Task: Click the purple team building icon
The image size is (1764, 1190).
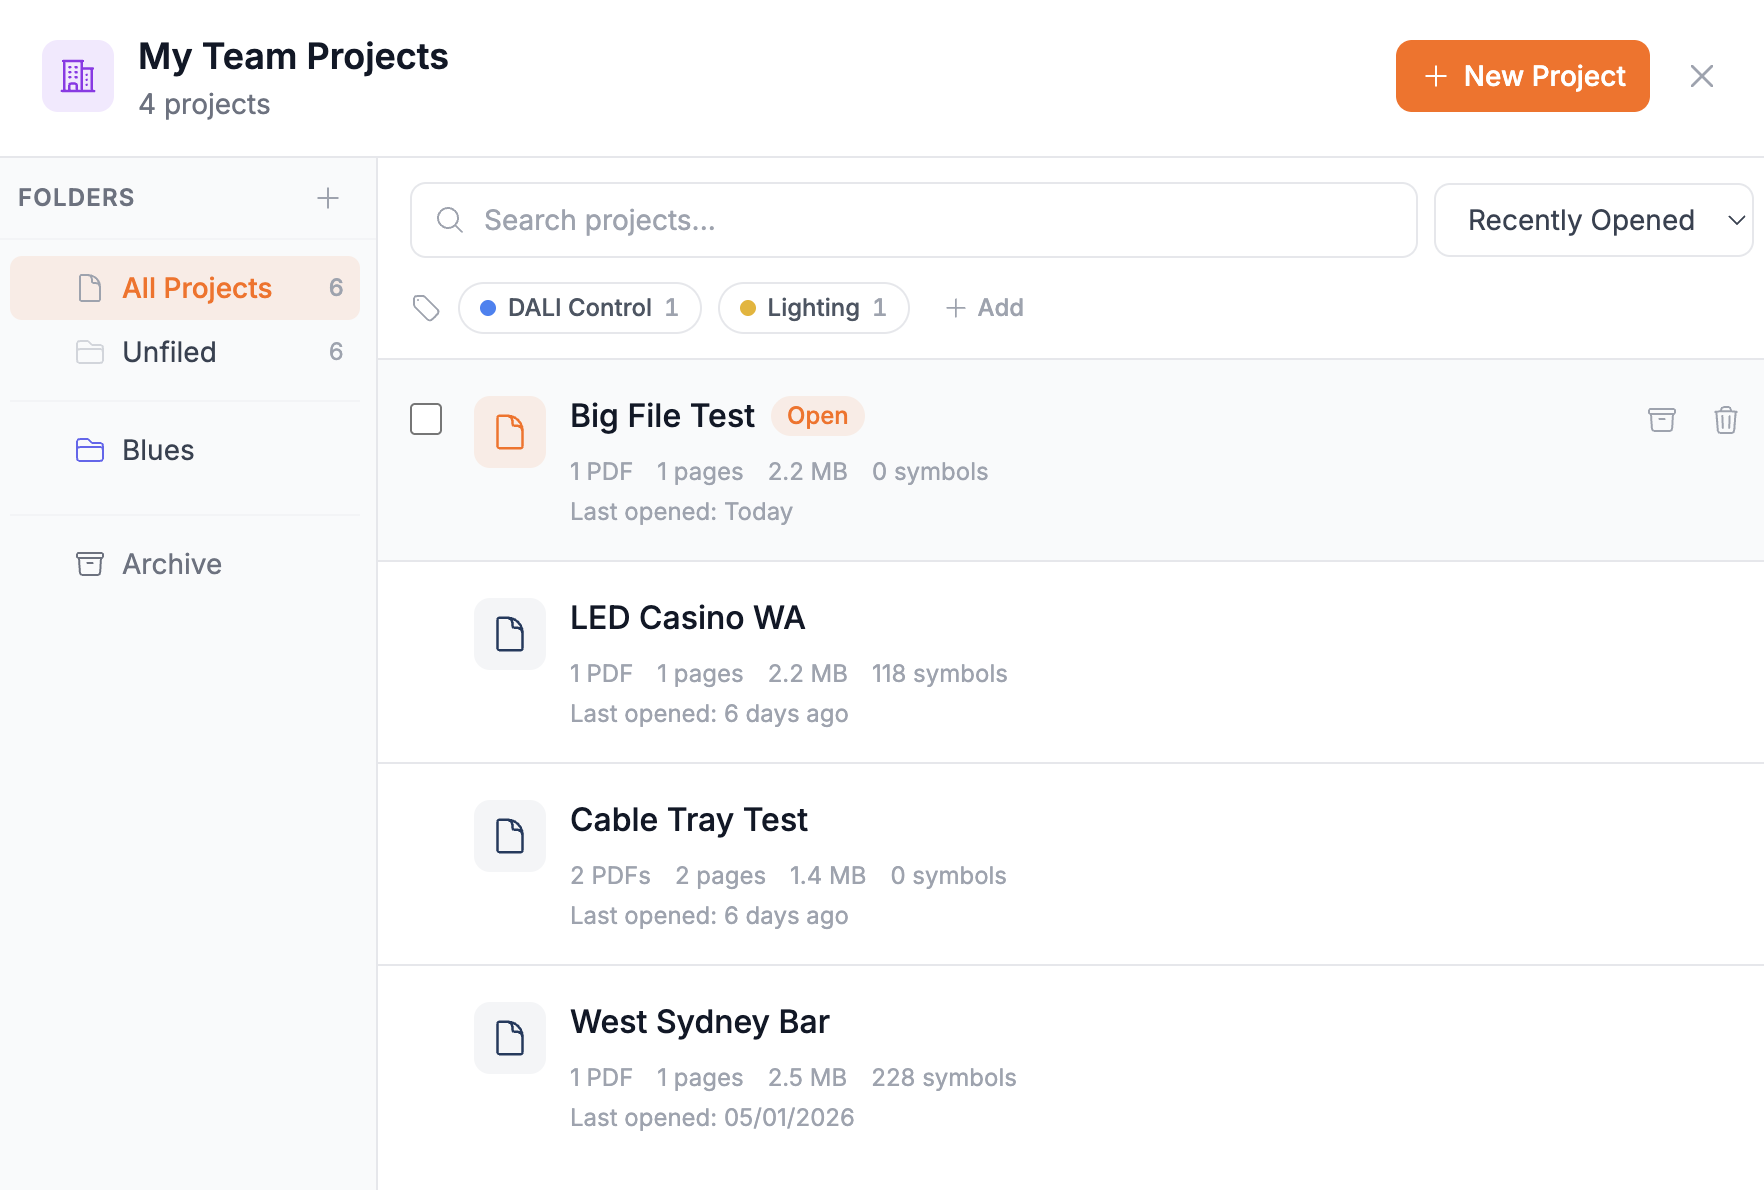Action: 78,76
